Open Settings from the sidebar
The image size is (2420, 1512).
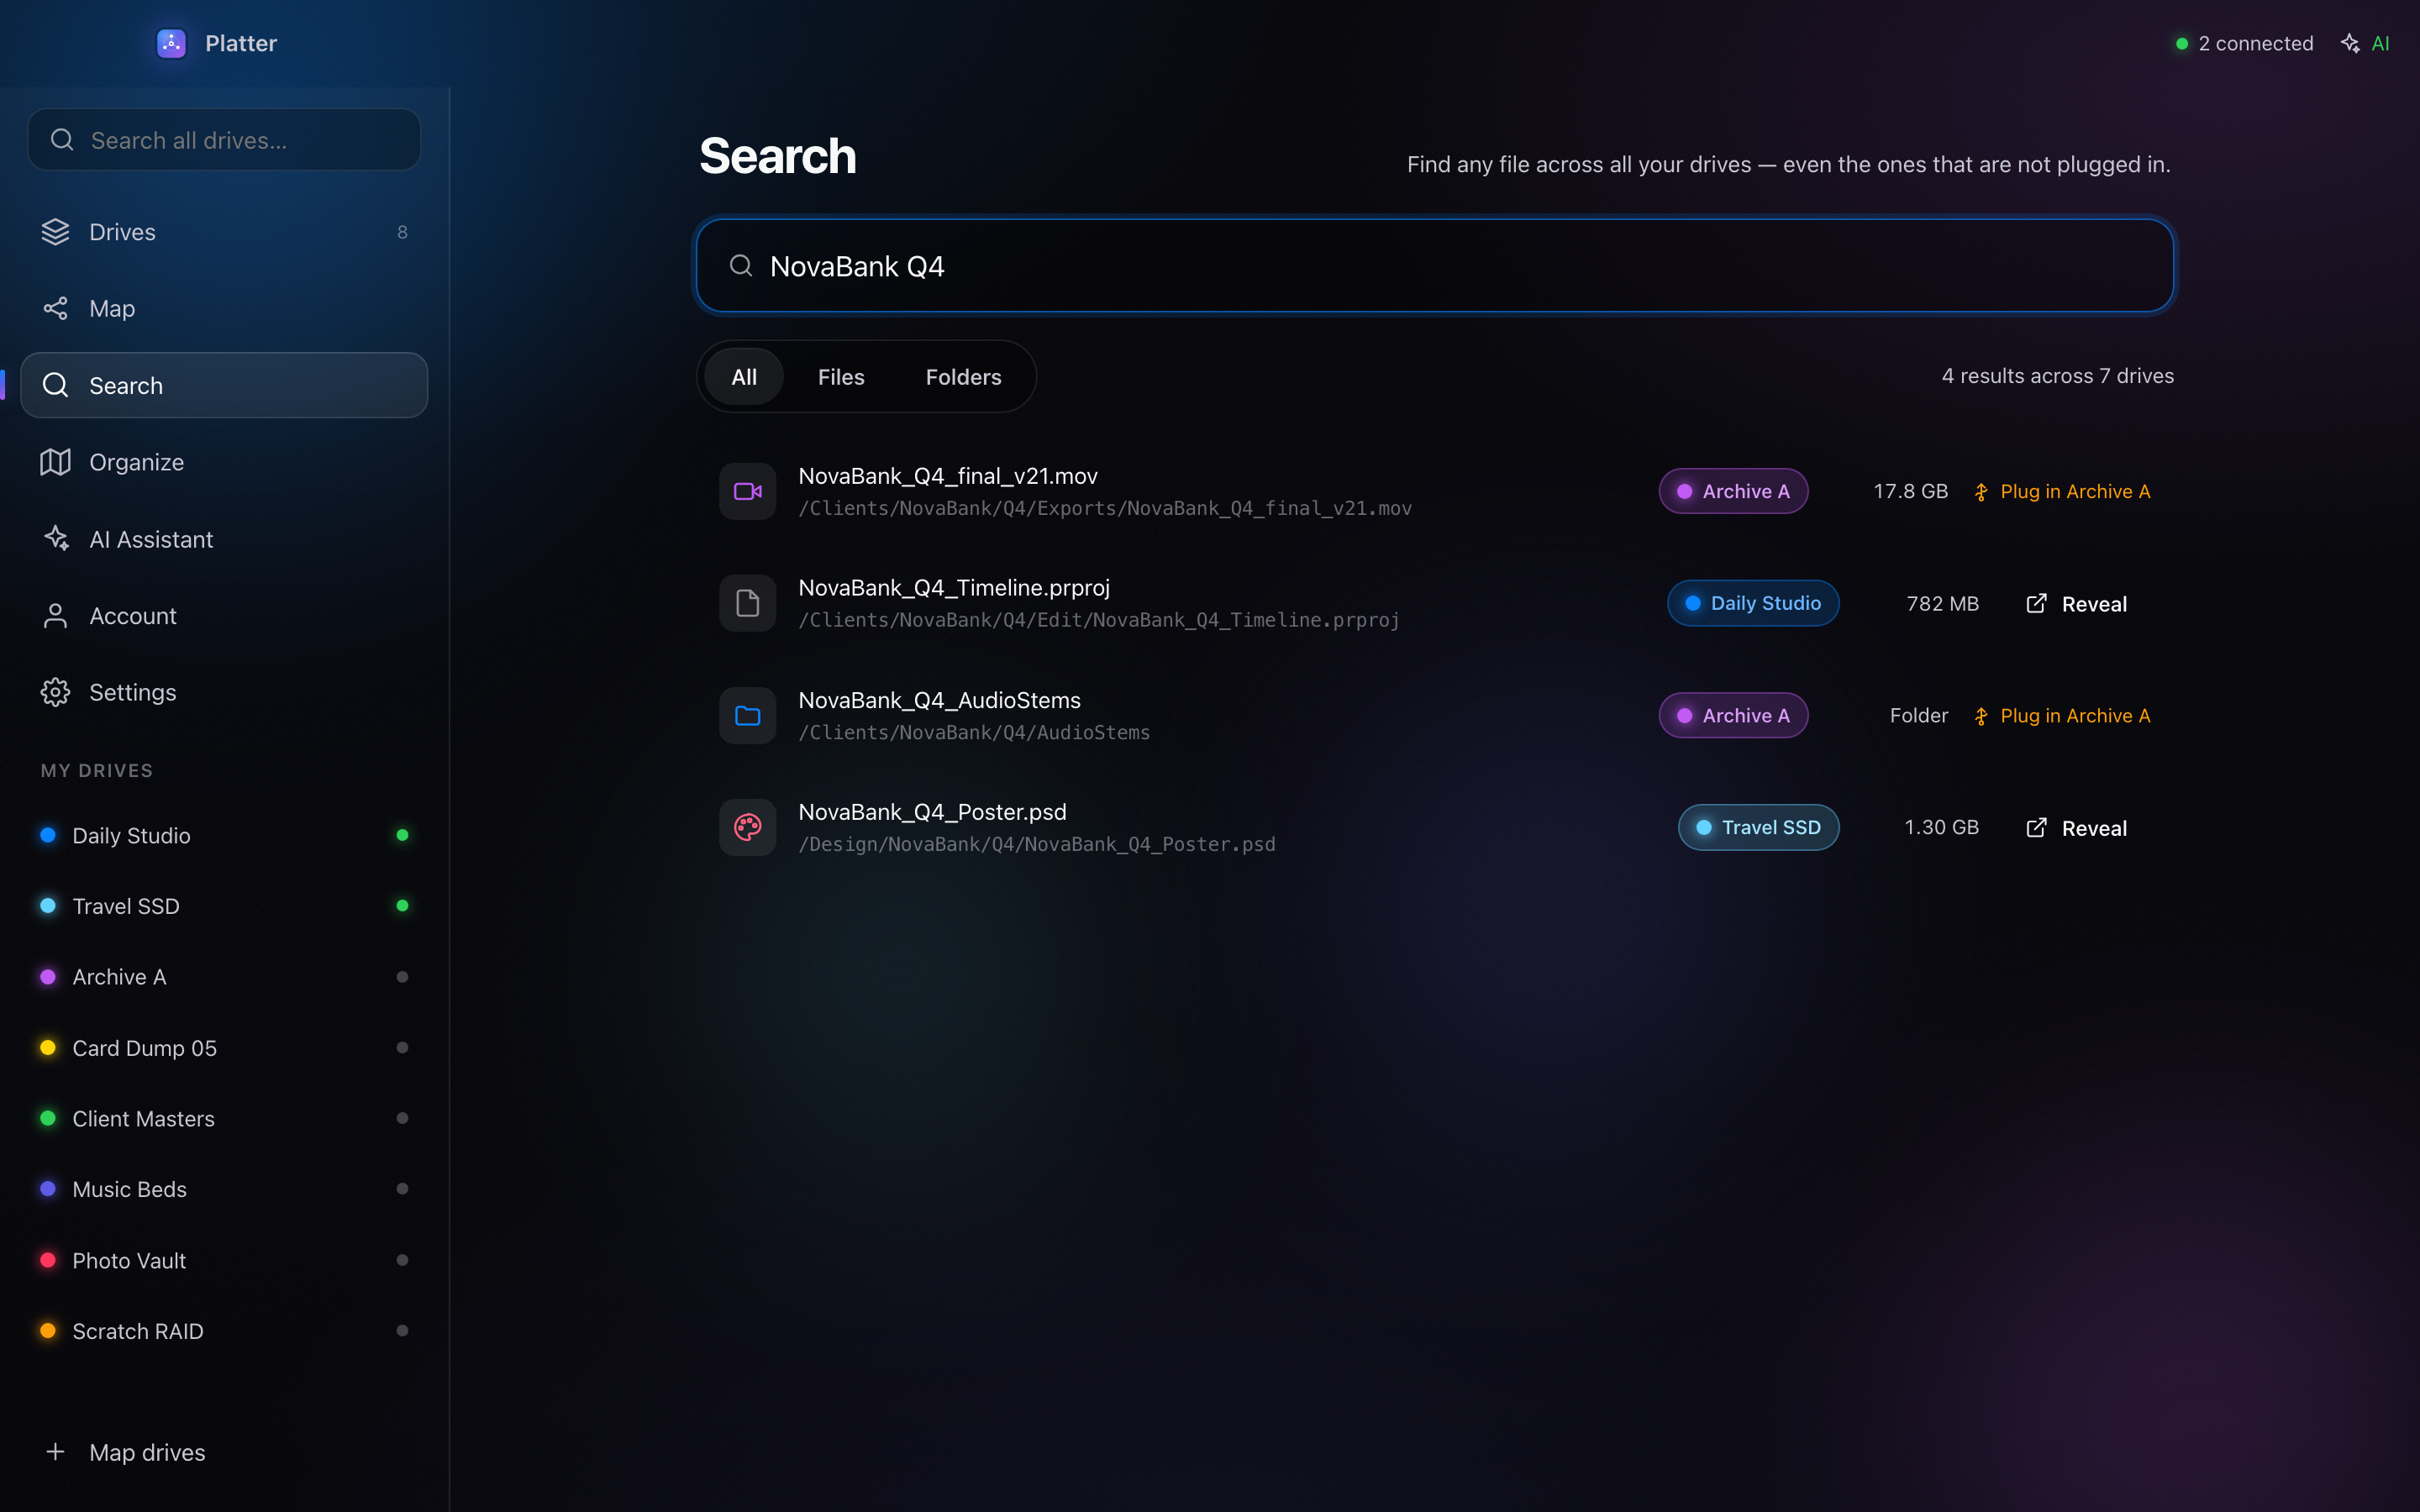click(x=224, y=692)
